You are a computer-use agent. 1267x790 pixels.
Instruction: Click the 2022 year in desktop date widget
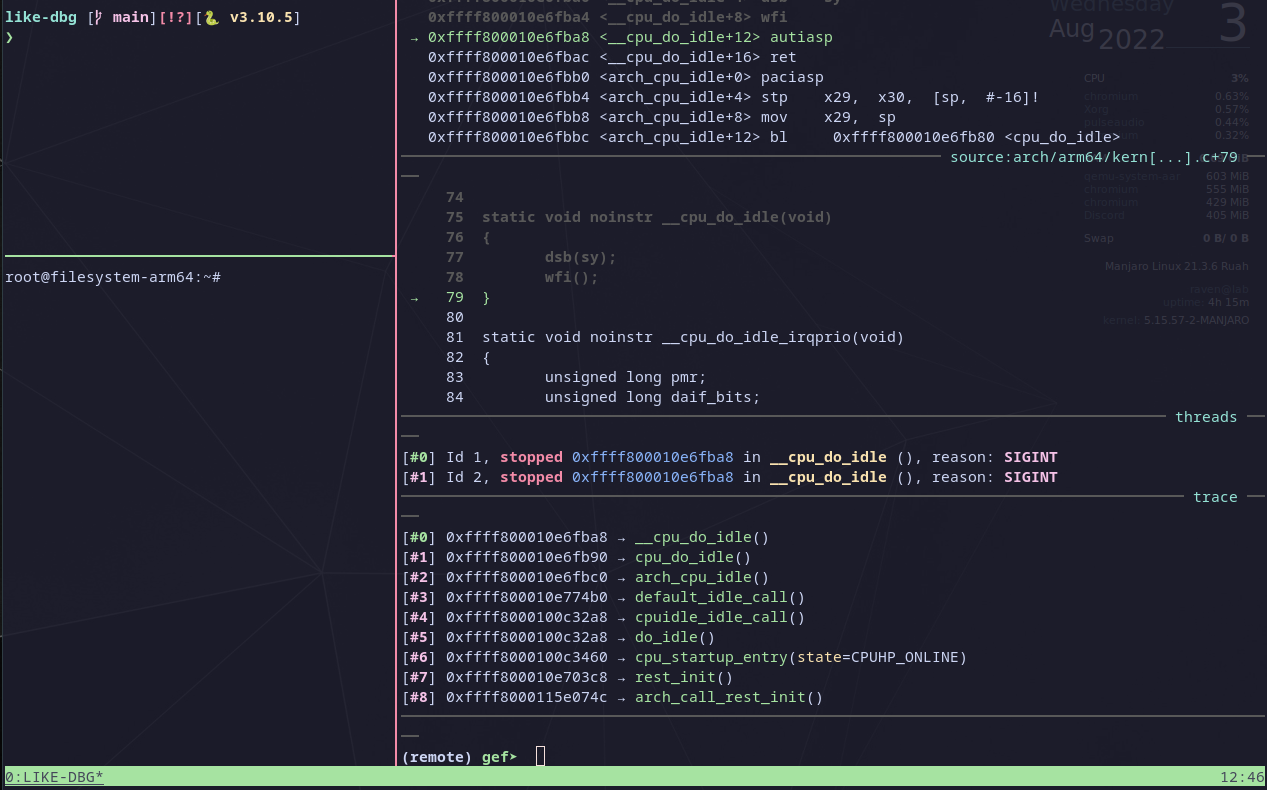(1131, 39)
